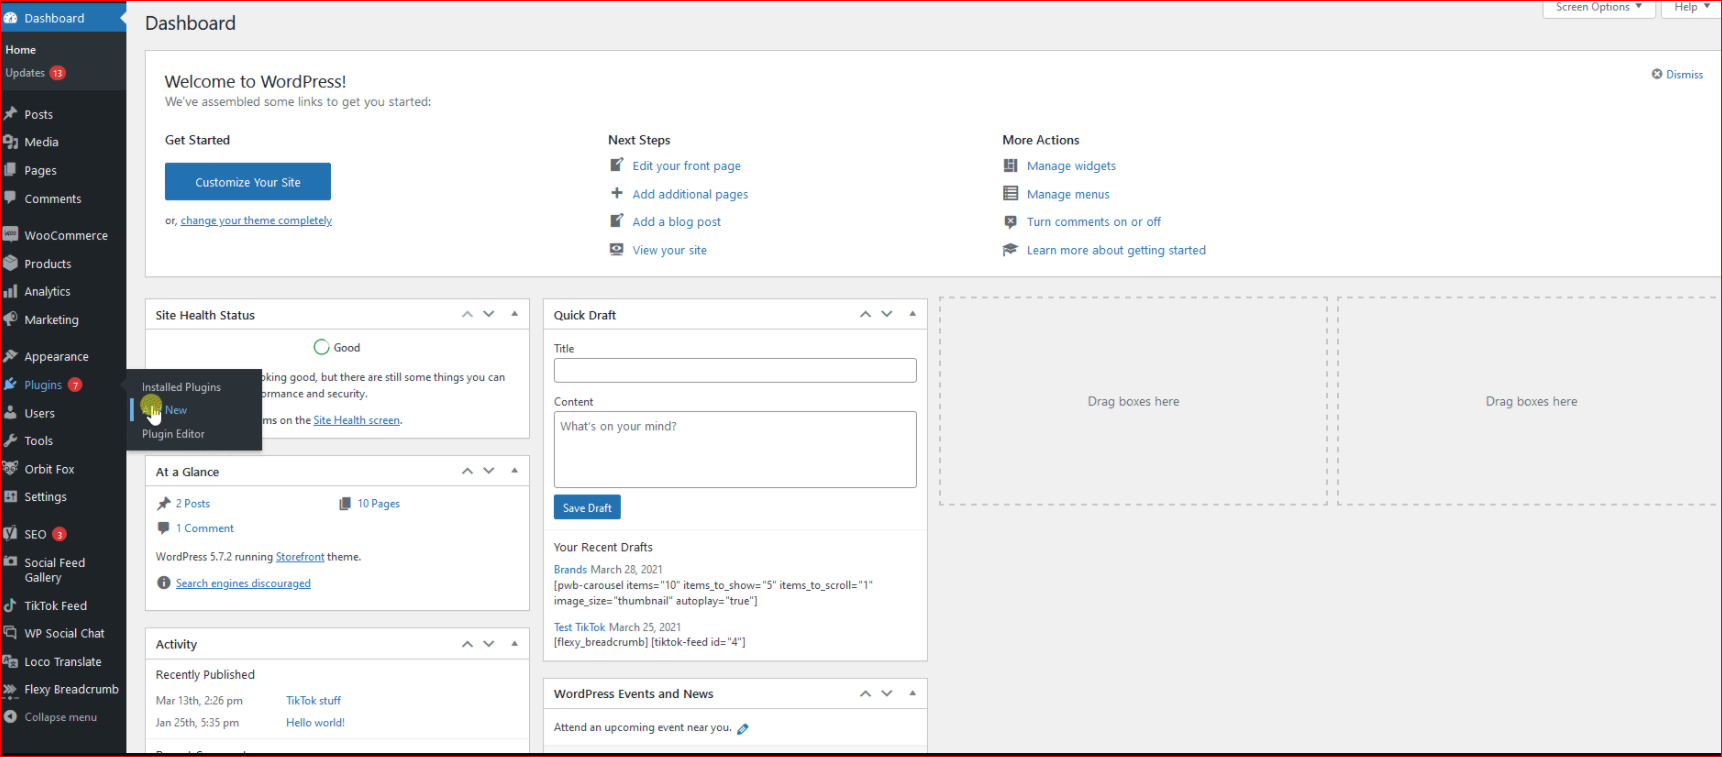Click the Save Draft button
Screen dimensions: 1722x757
[587, 508]
